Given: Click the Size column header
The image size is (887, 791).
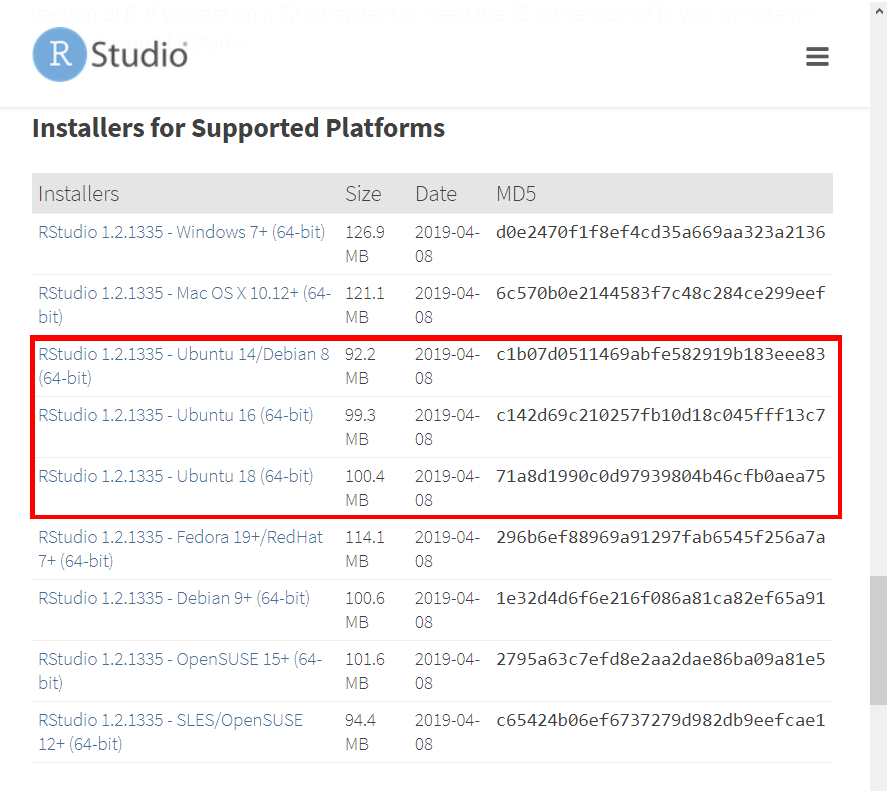Looking at the screenshot, I should click(363, 193).
